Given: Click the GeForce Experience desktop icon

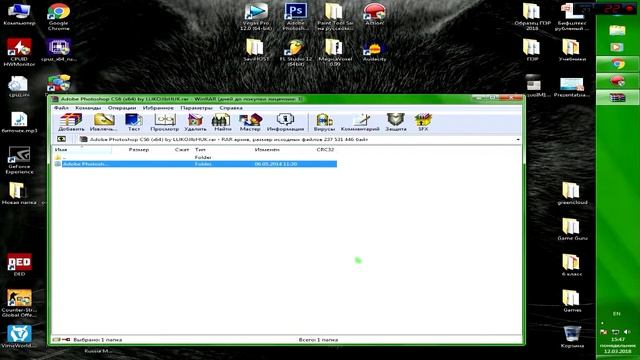Looking at the screenshot, I should click(19, 160).
